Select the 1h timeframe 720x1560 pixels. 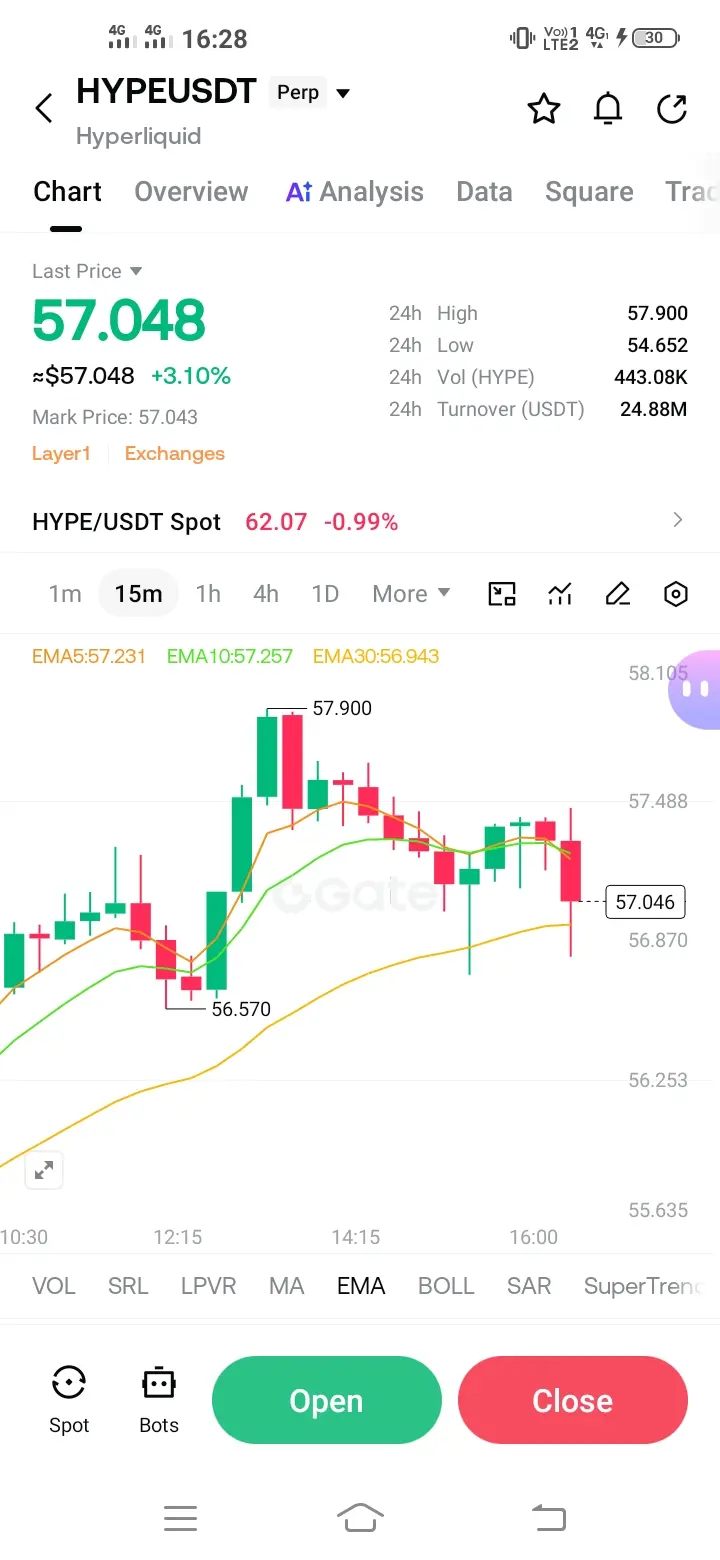208,594
